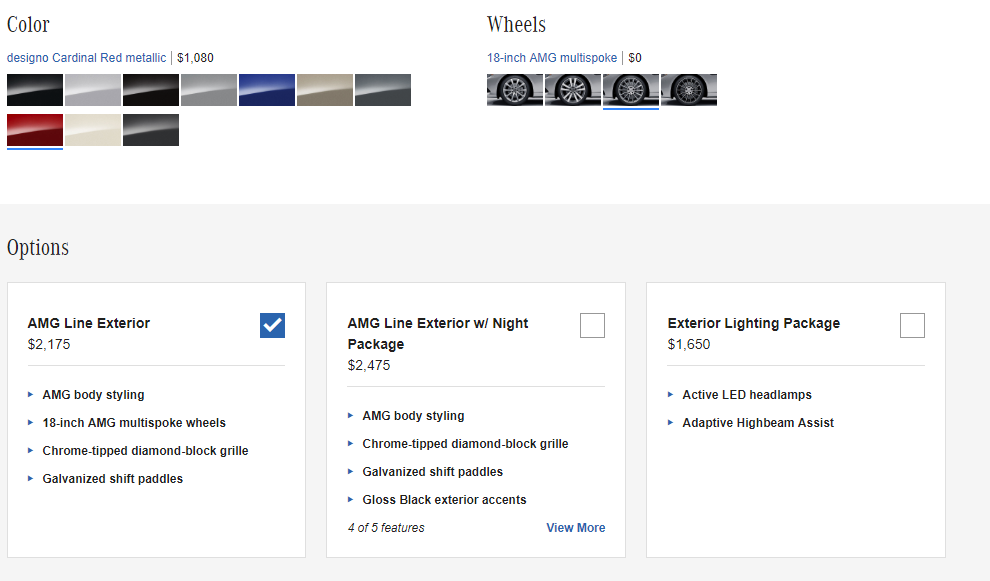The width and height of the screenshot is (990, 581).
Task: Expand 18-inch AMG multispoke wheels feature
Action: (x=134, y=422)
